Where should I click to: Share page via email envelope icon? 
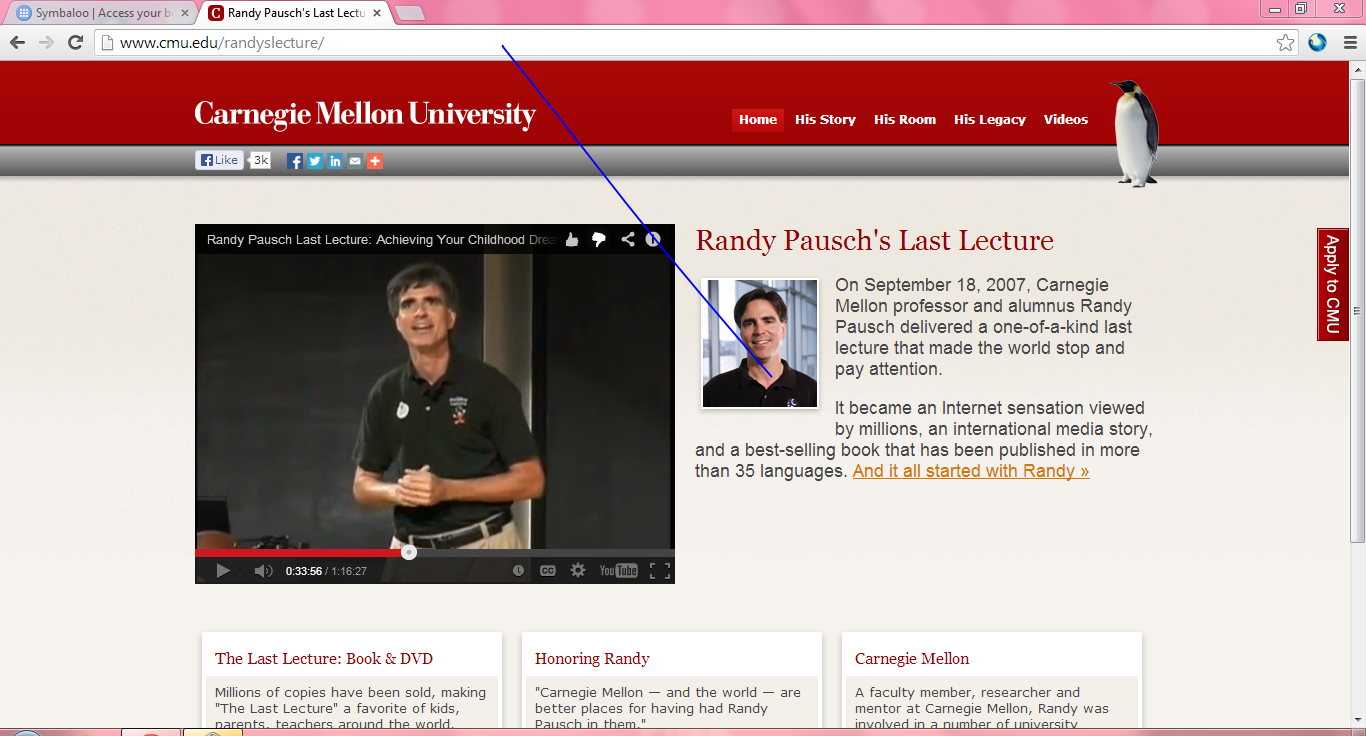pyautogui.click(x=355, y=161)
